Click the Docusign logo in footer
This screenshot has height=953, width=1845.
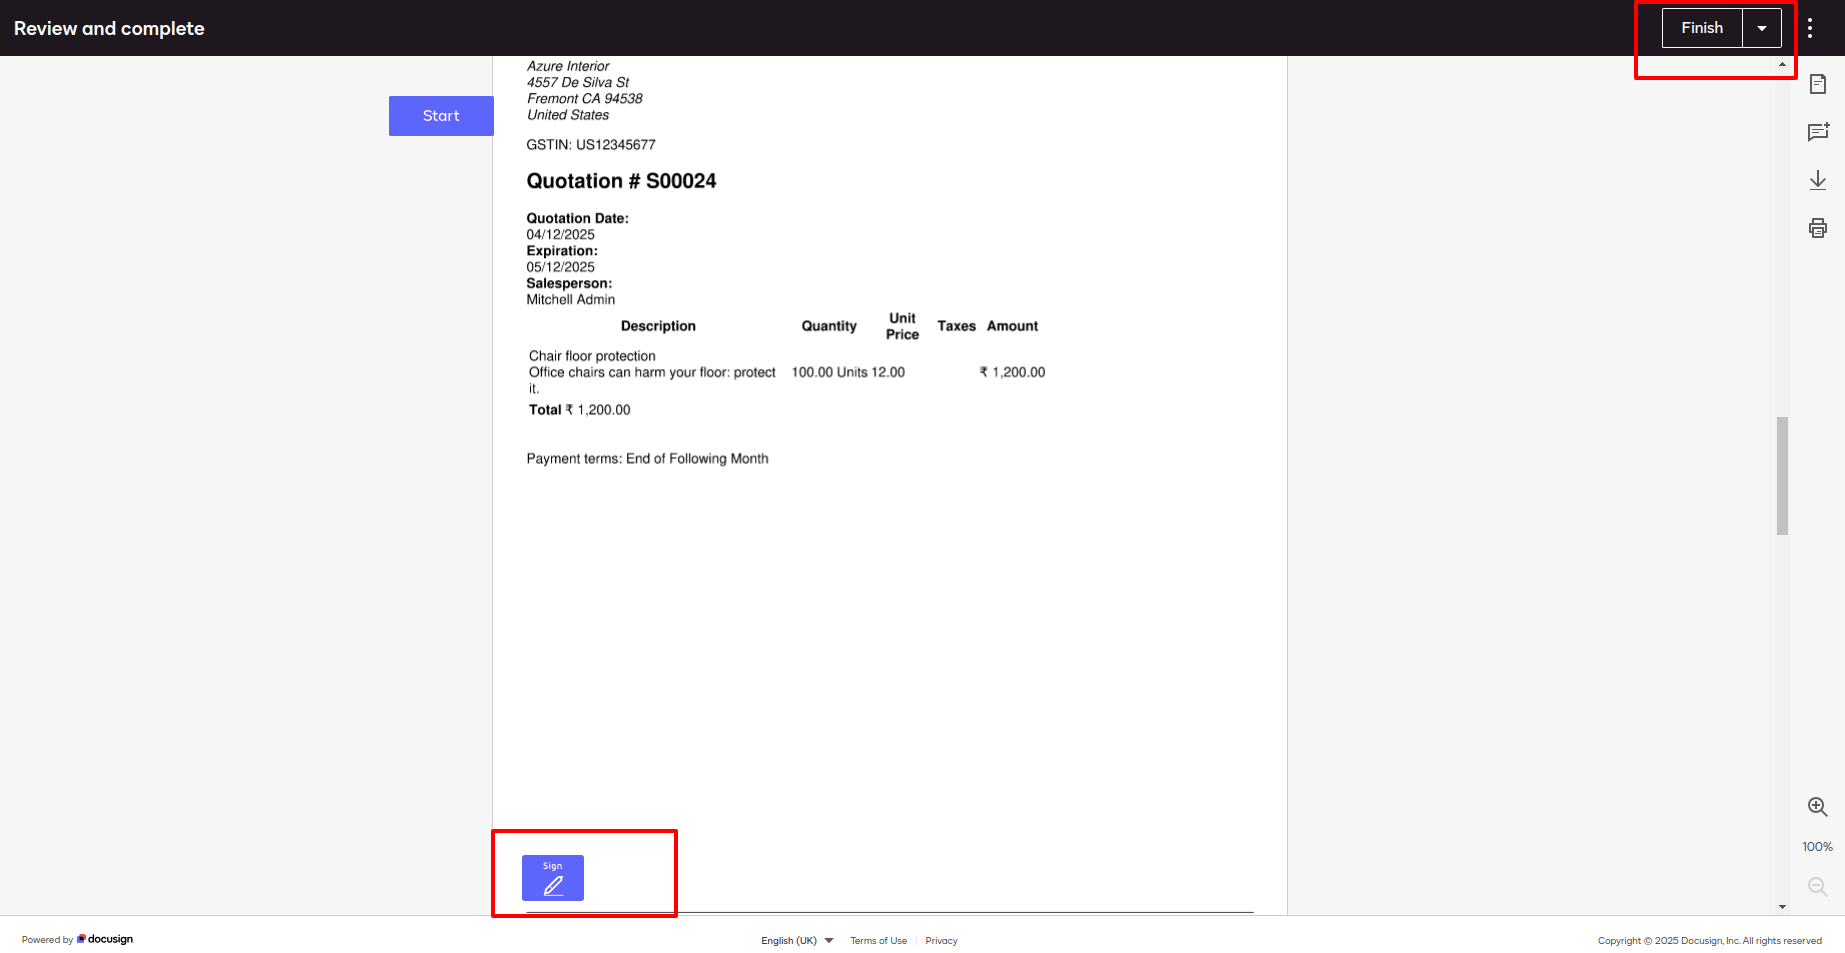click(105, 940)
